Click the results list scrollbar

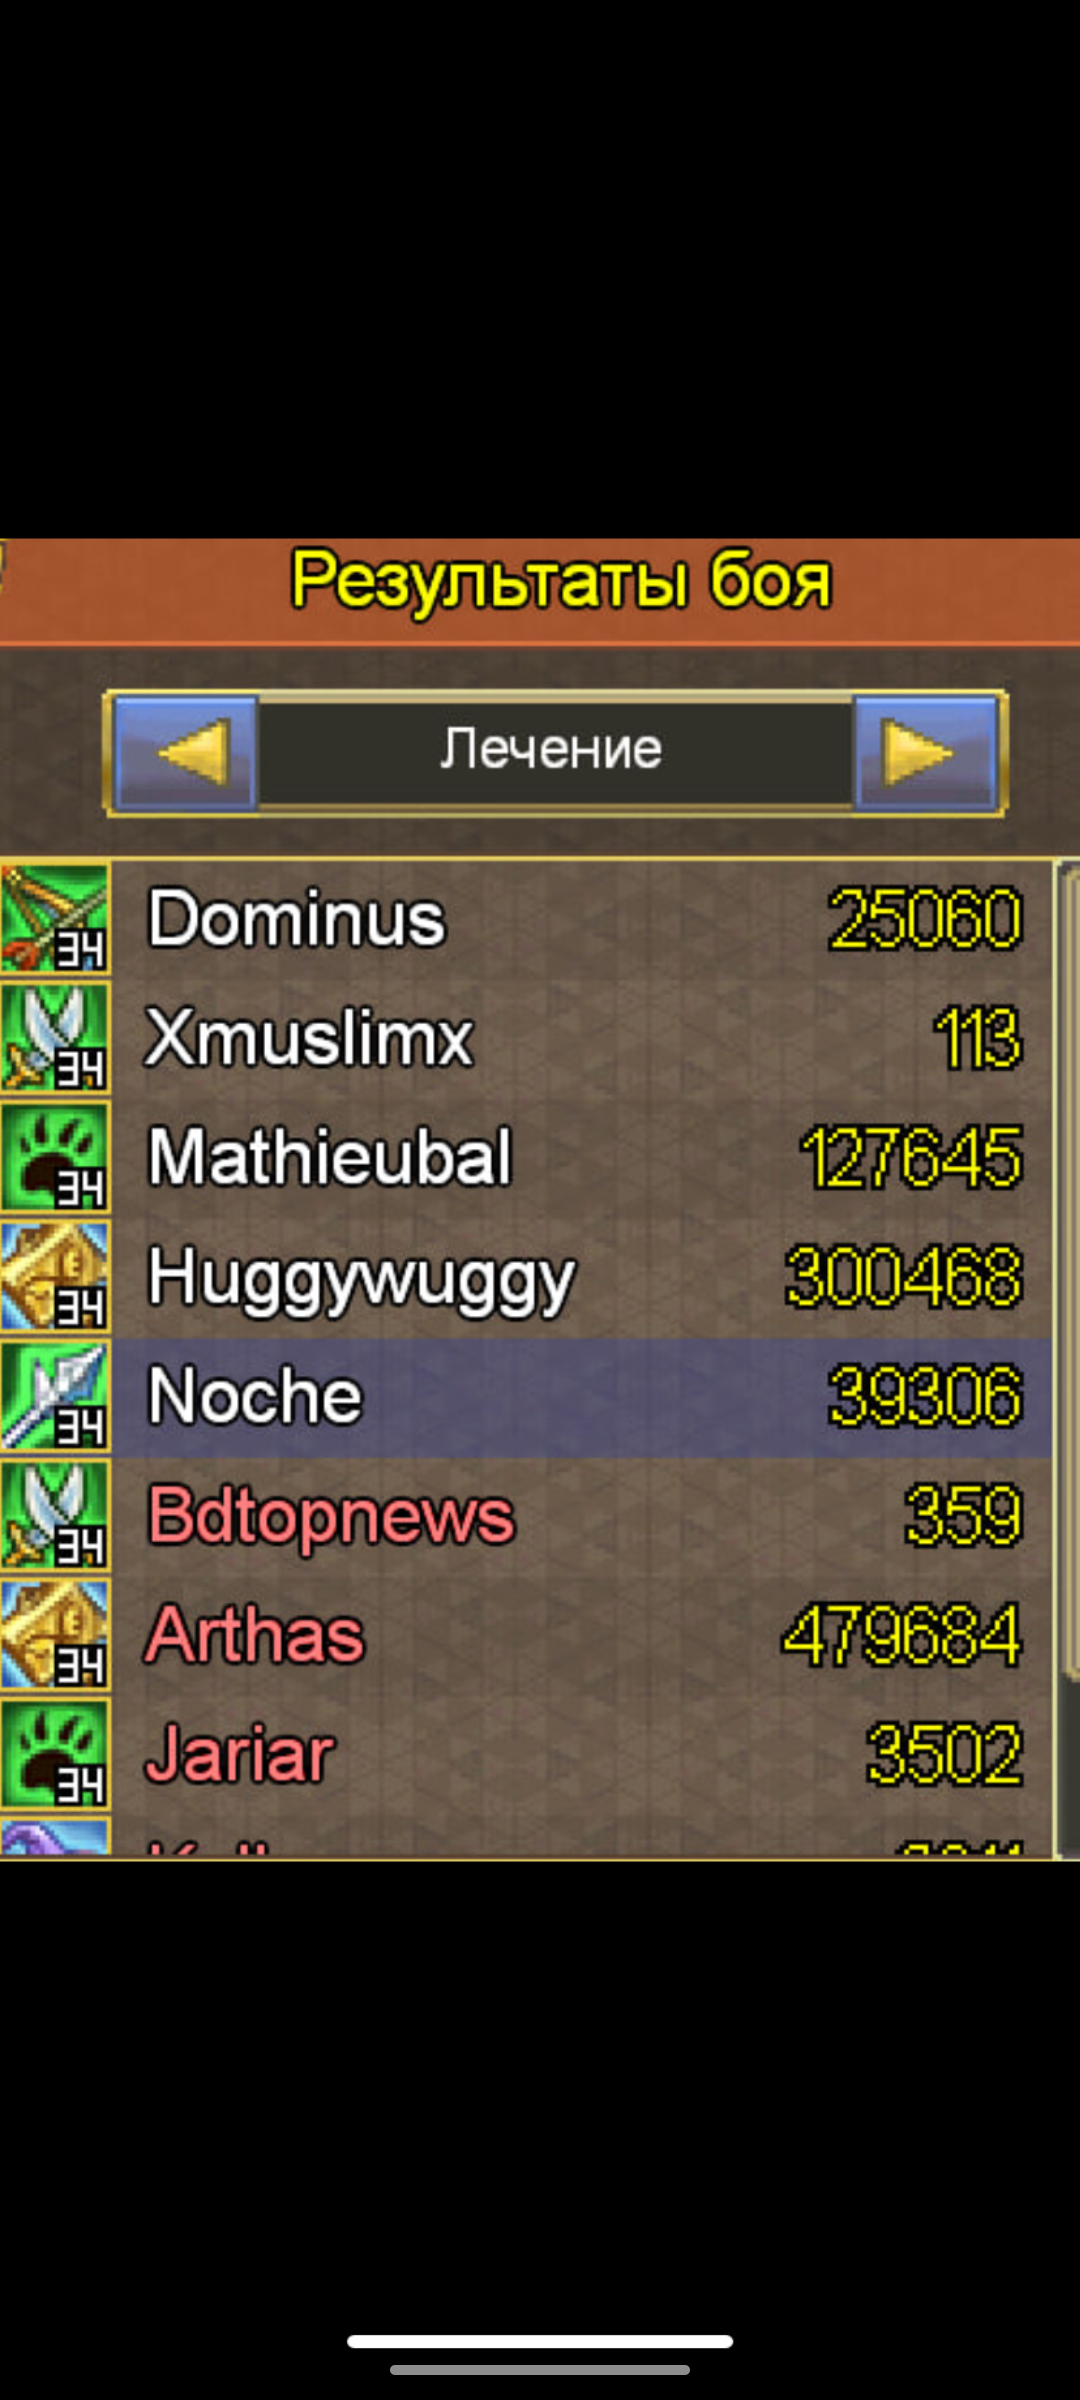point(1068,1270)
